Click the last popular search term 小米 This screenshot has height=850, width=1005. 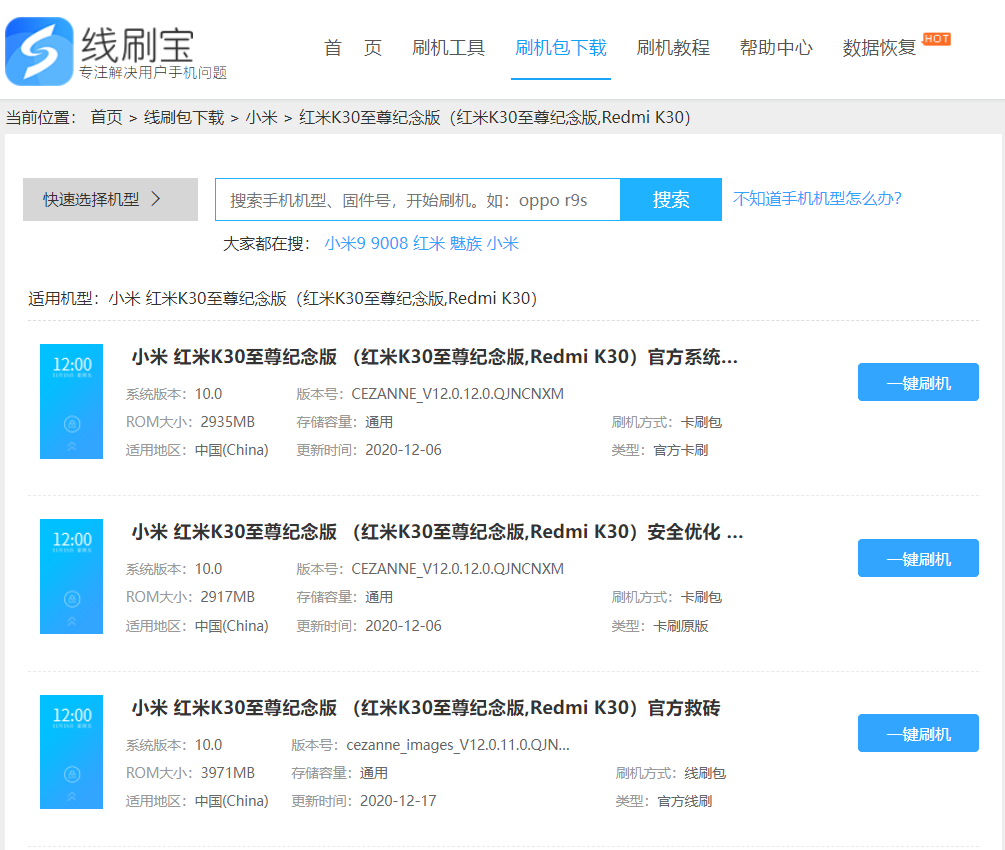[x=502, y=244]
